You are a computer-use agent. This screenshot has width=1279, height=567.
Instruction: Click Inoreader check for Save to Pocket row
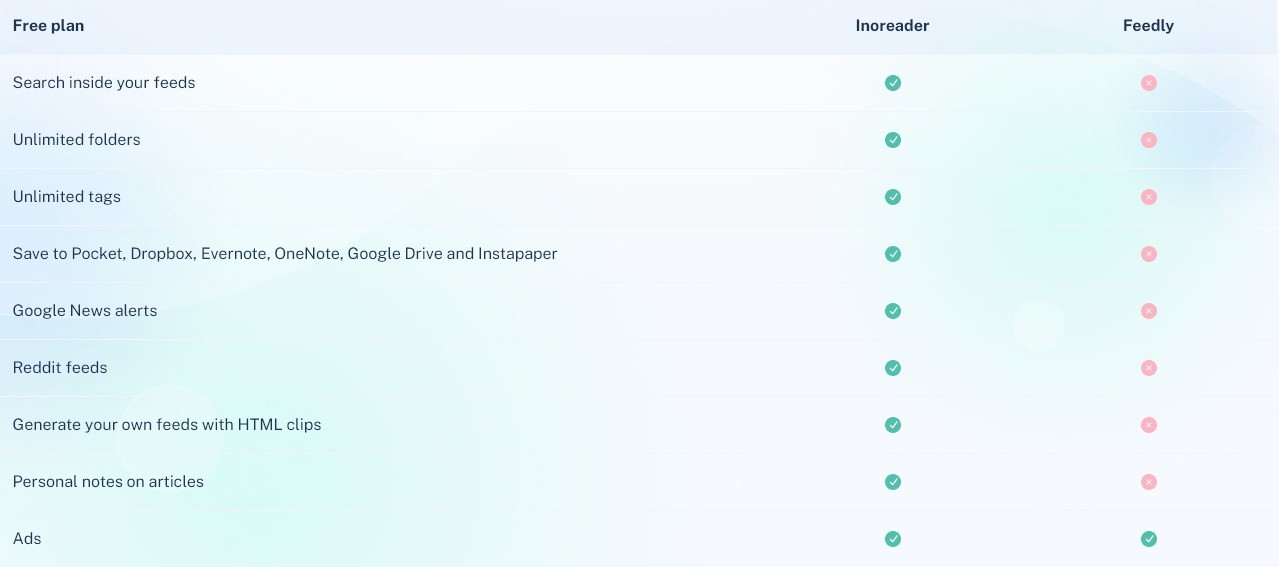coord(893,254)
